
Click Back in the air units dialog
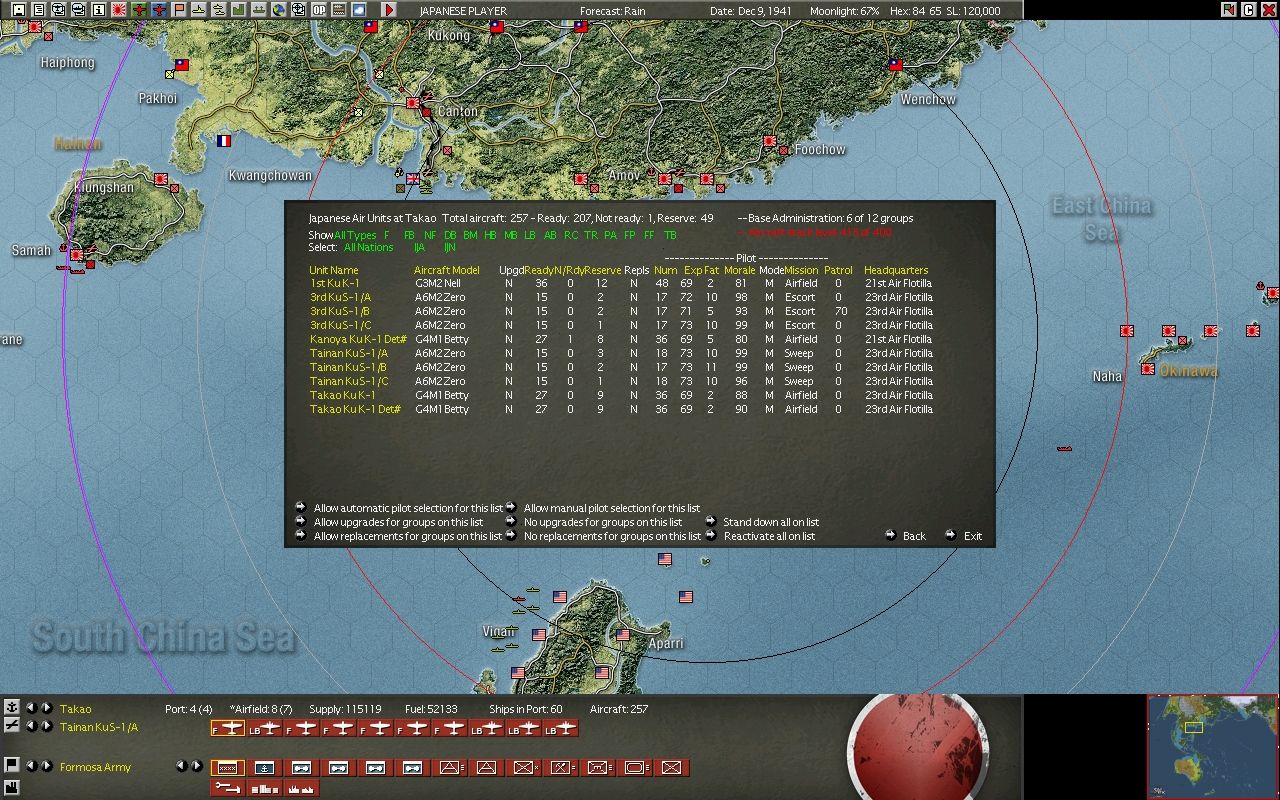[x=914, y=536]
